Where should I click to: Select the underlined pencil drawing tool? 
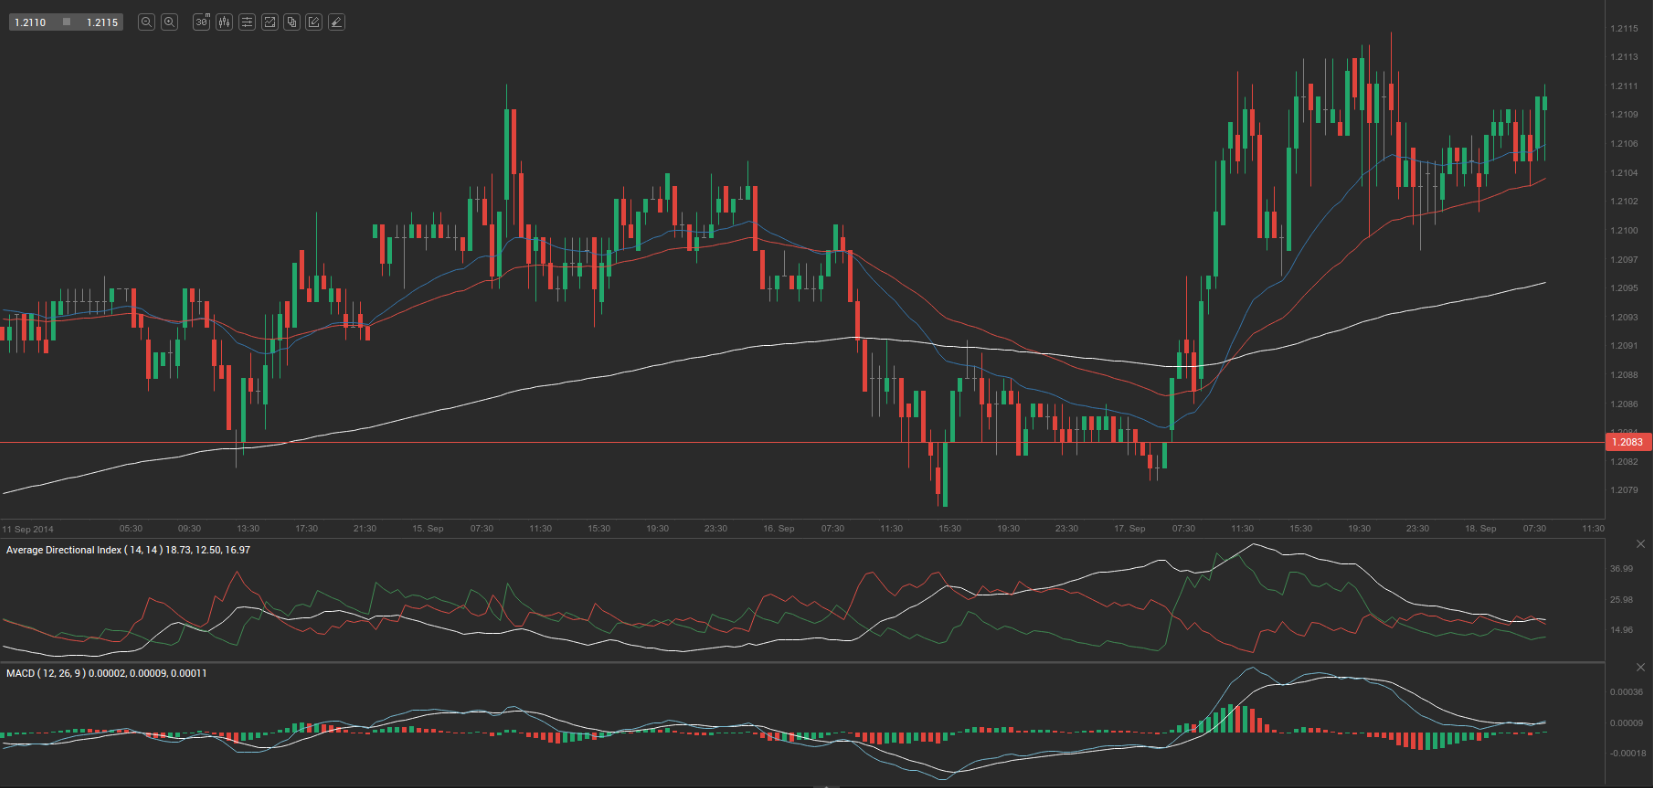click(x=337, y=22)
